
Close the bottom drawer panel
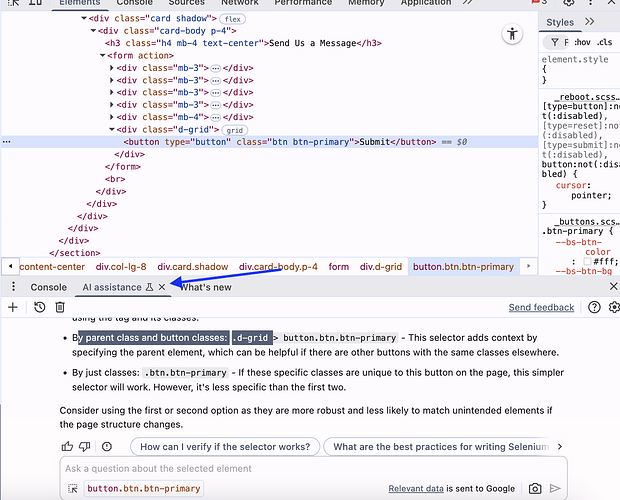coord(613,286)
